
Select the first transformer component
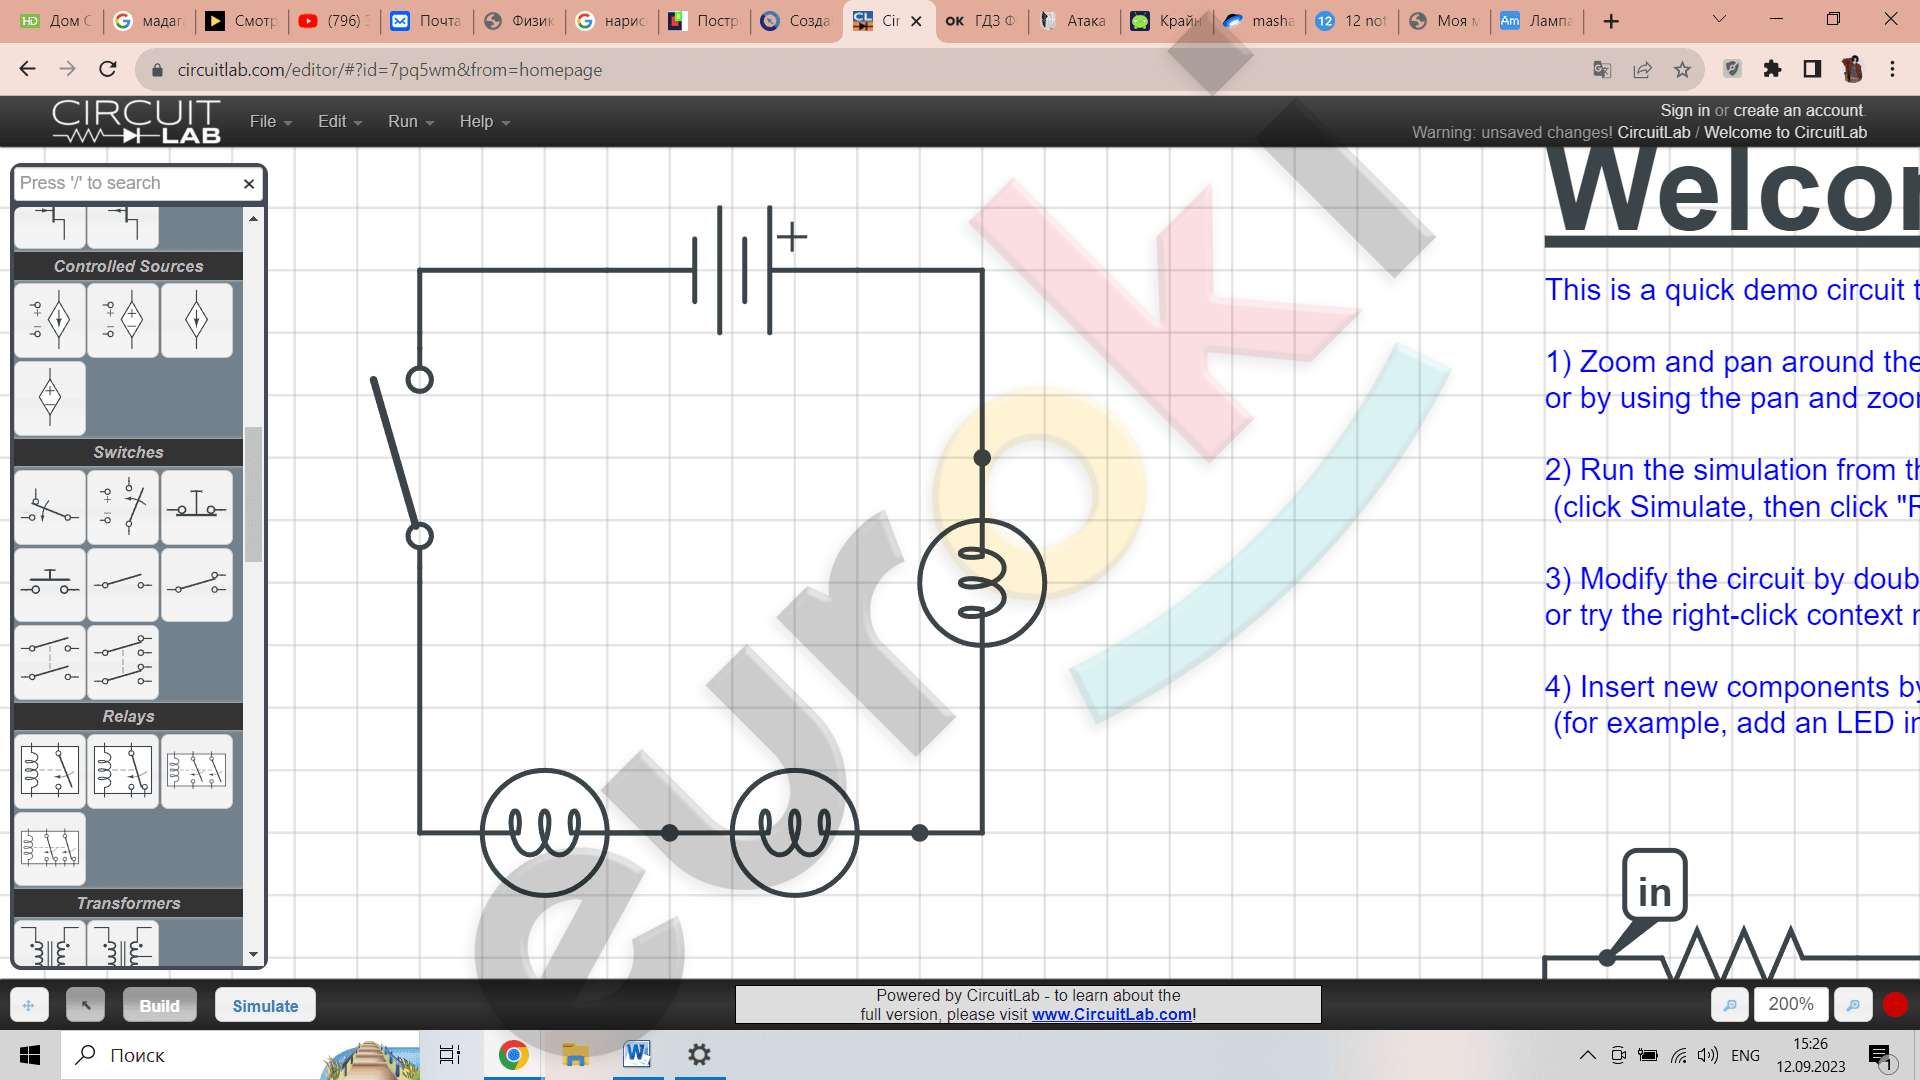(x=50, y=945)
